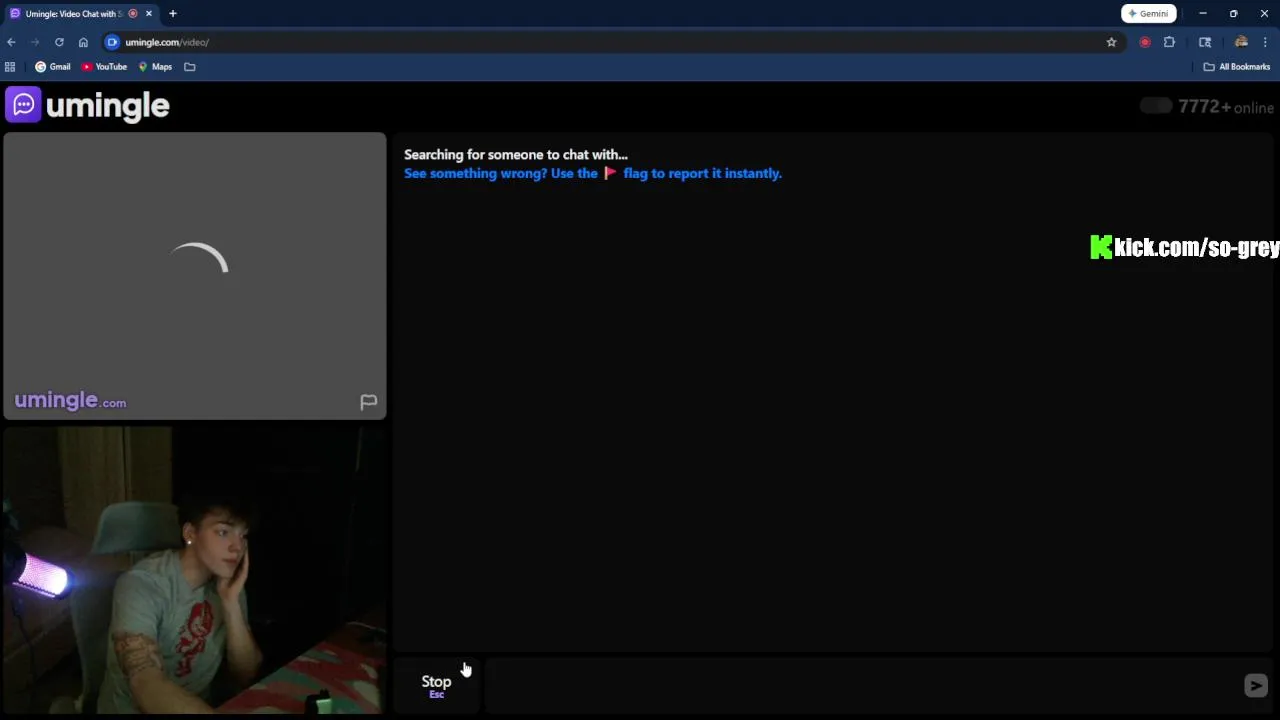
Task: Click the Umingle logo
Action: (88, 105)
